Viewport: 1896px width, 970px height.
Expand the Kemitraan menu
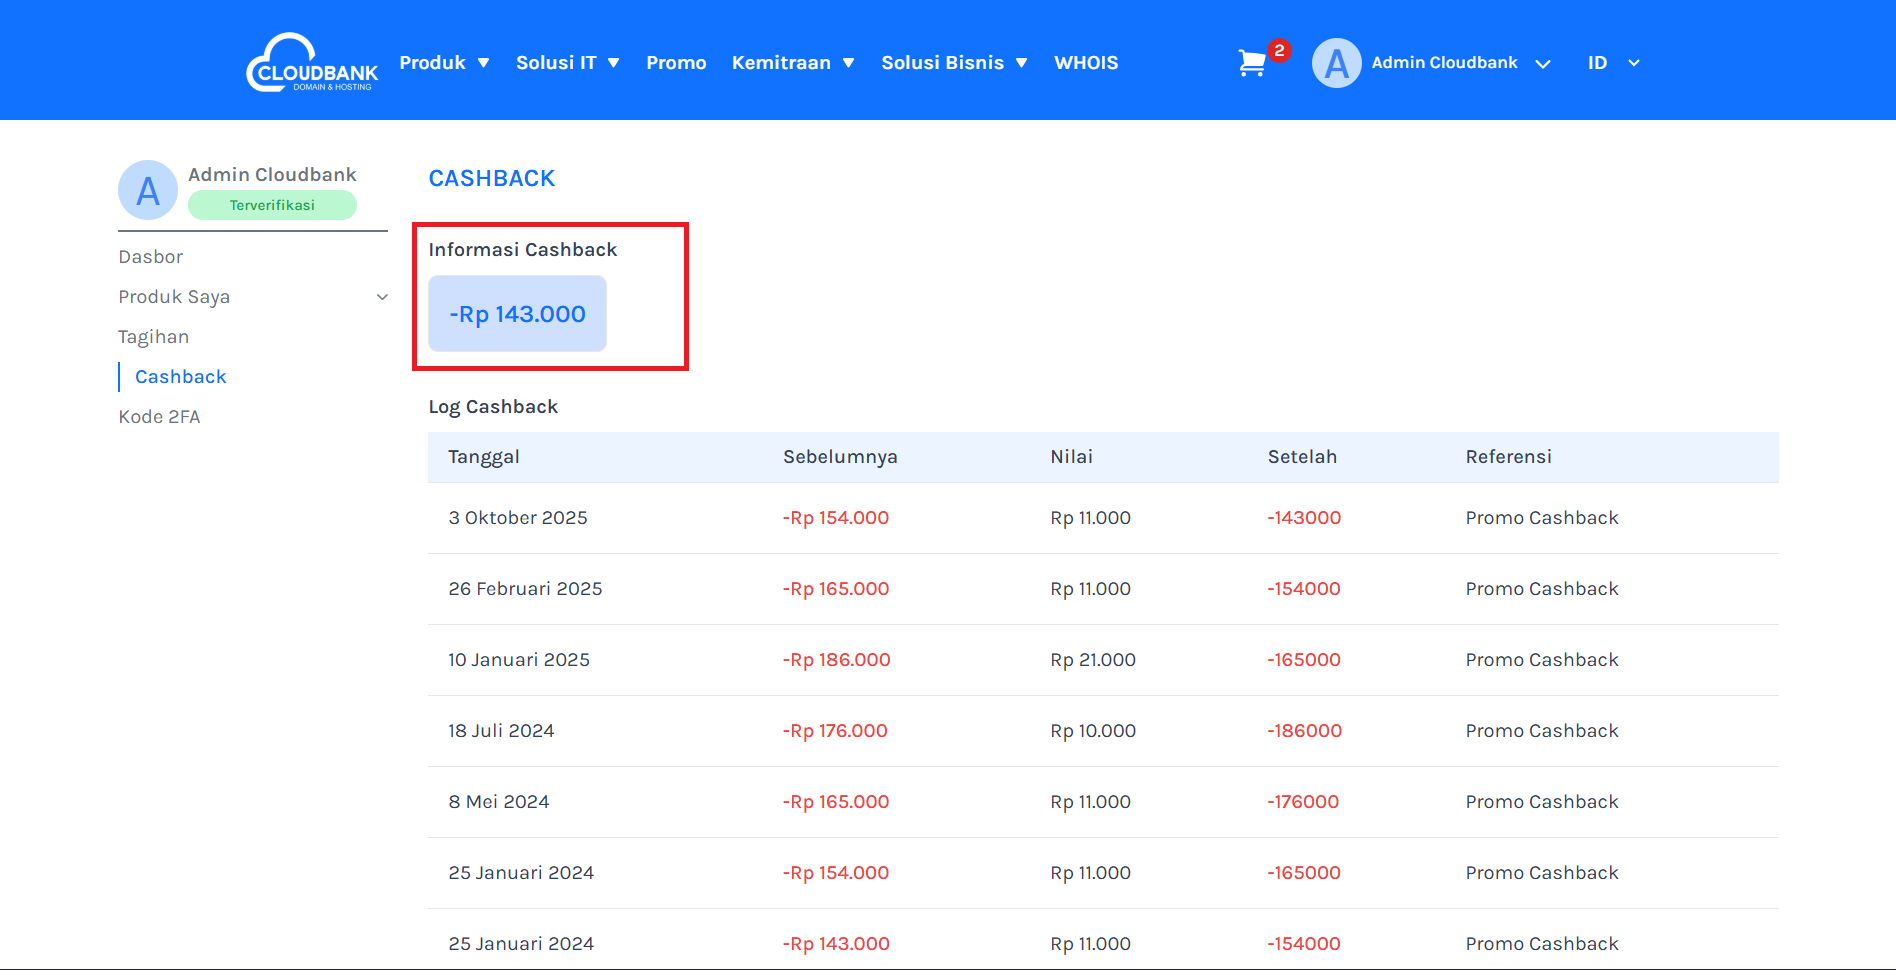(x=792, y=63)
